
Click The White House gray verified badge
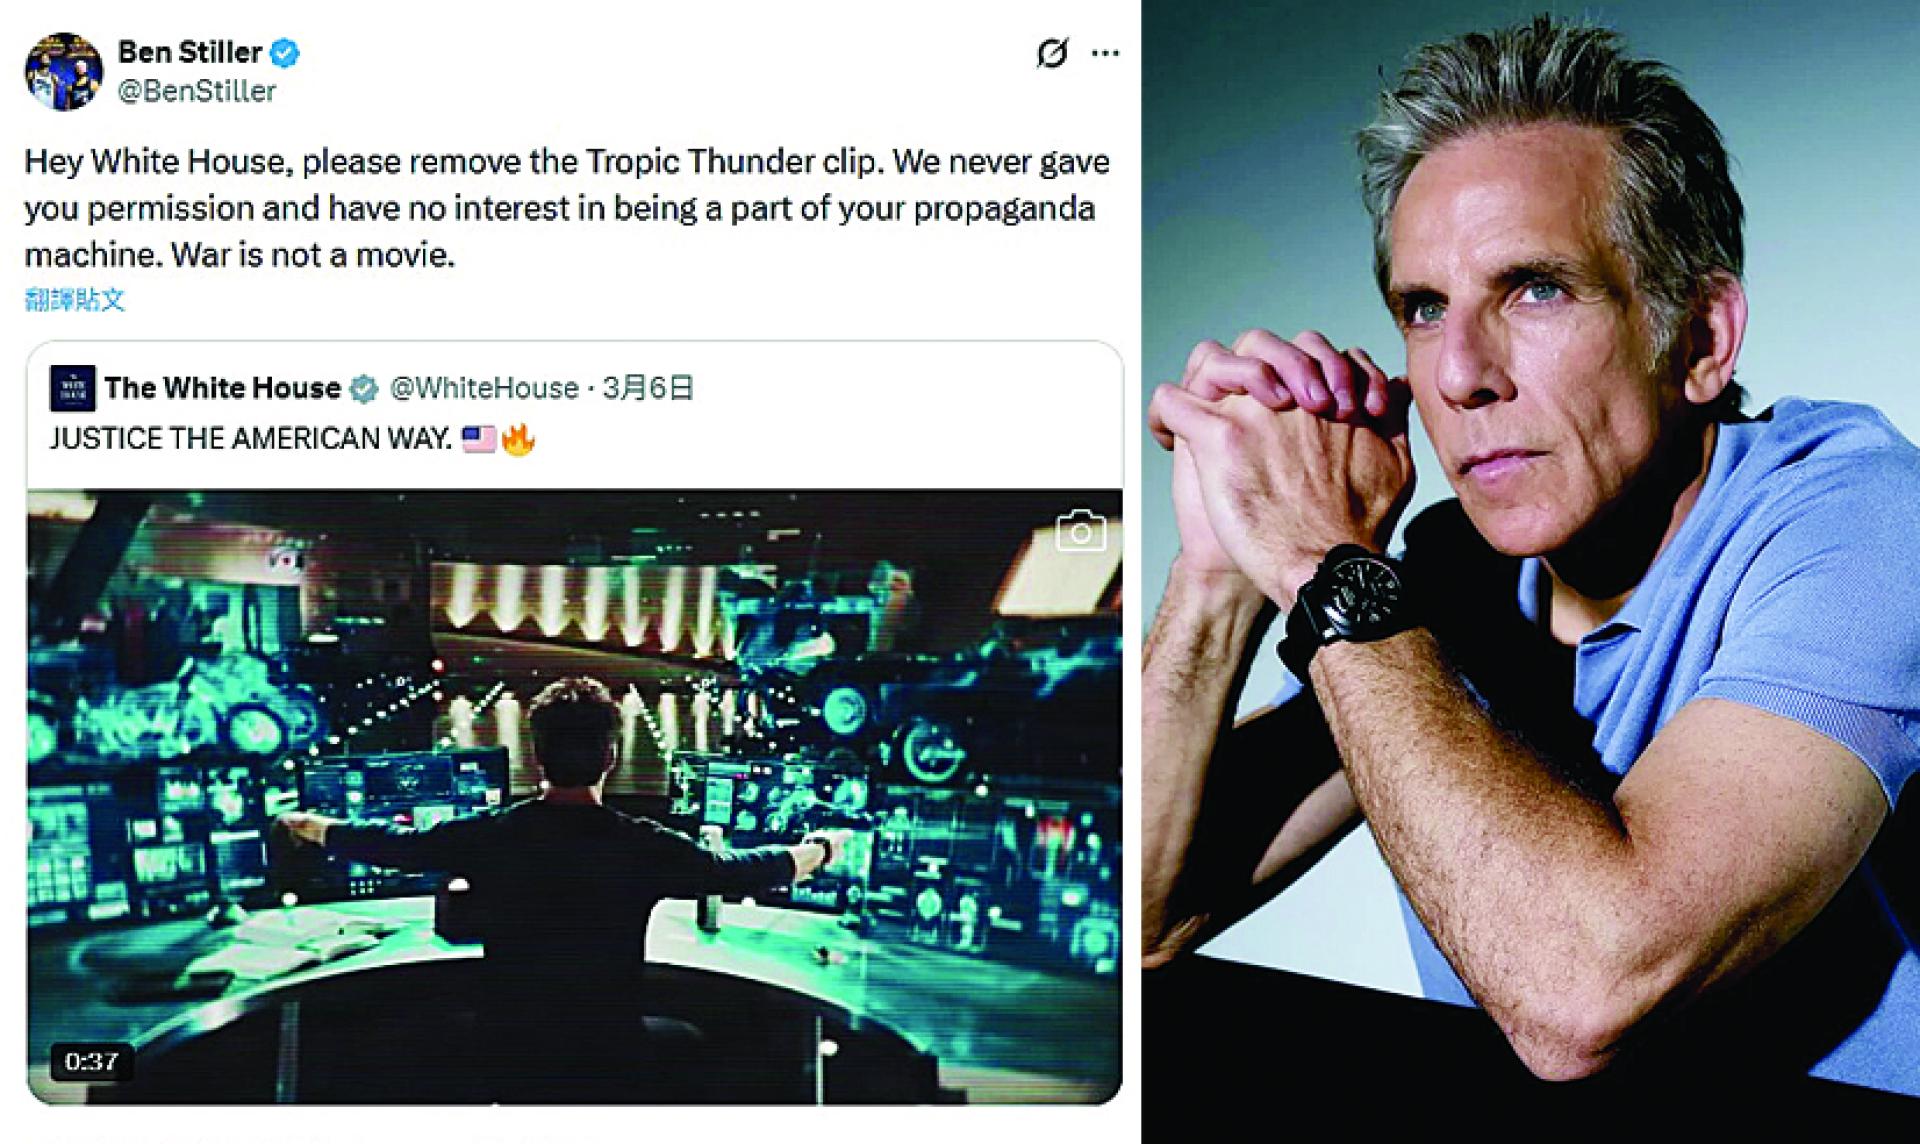click(x=364, y=389)
